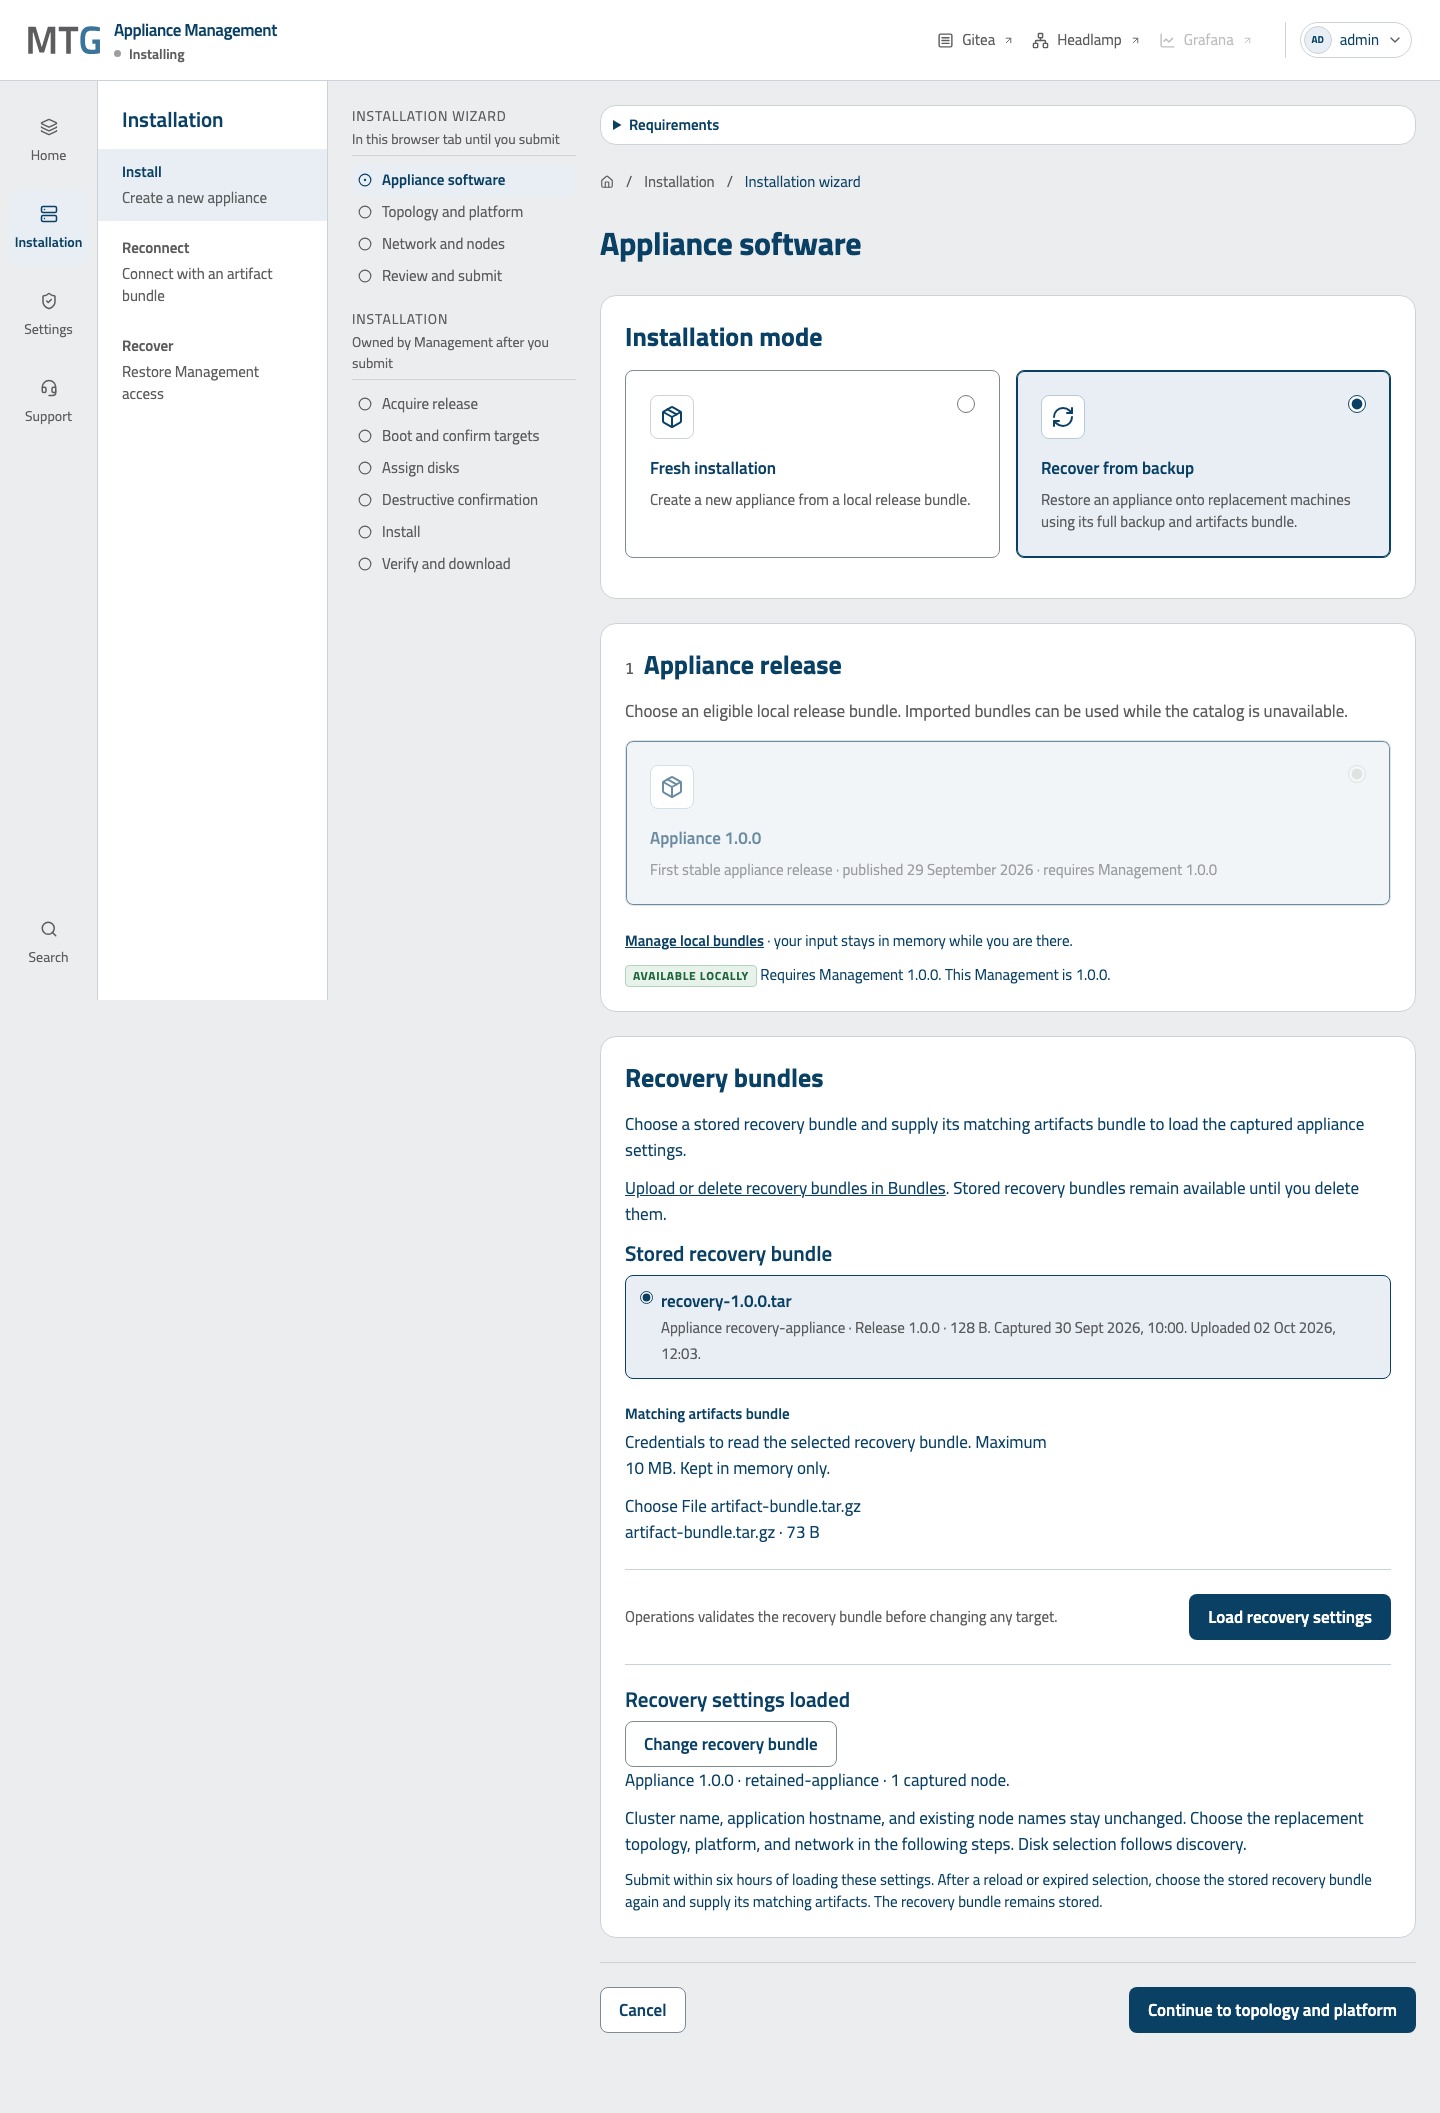The width and height of the screenshot is (1440, 2113).
Task: Continue to topology and platform
Action: tap(1272, 2010)
